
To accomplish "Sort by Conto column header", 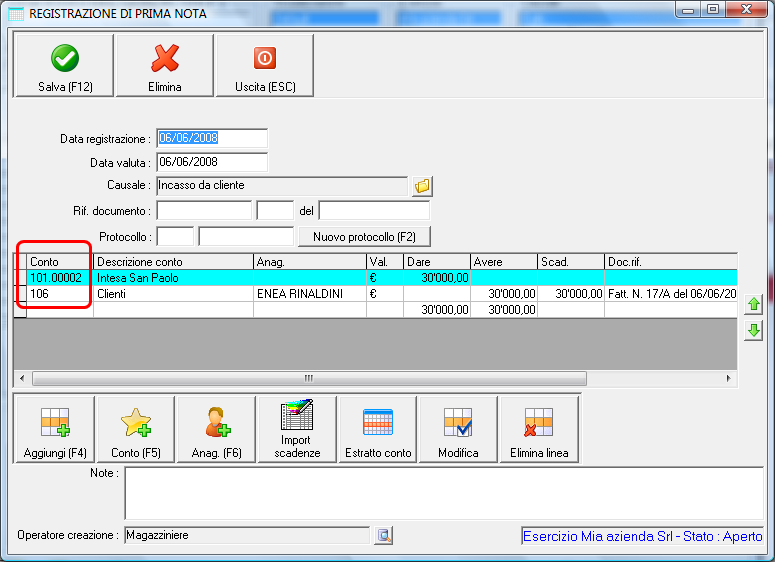I will tap(60, 262).
